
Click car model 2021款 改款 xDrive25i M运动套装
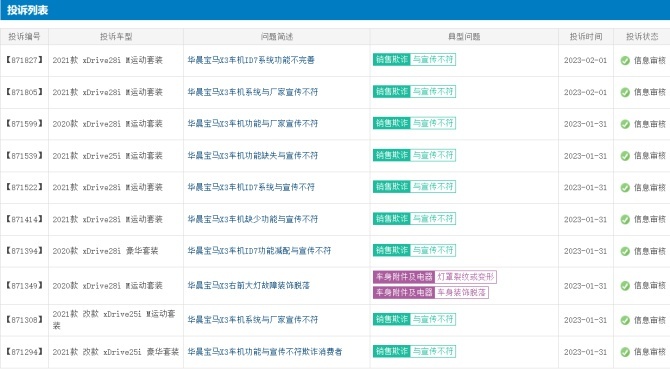(x=114, y=320)
